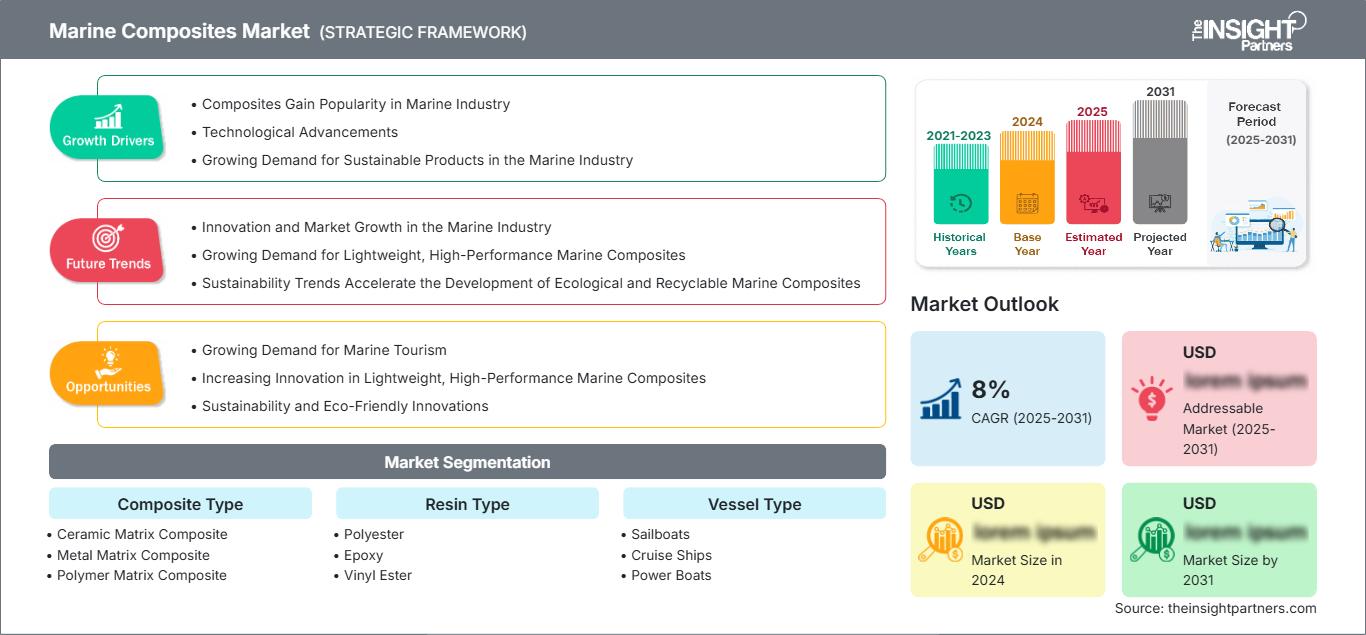Click the Projected Year presentation icon
Viewport: 1366px width, 635px height.
pos(1160,204)
